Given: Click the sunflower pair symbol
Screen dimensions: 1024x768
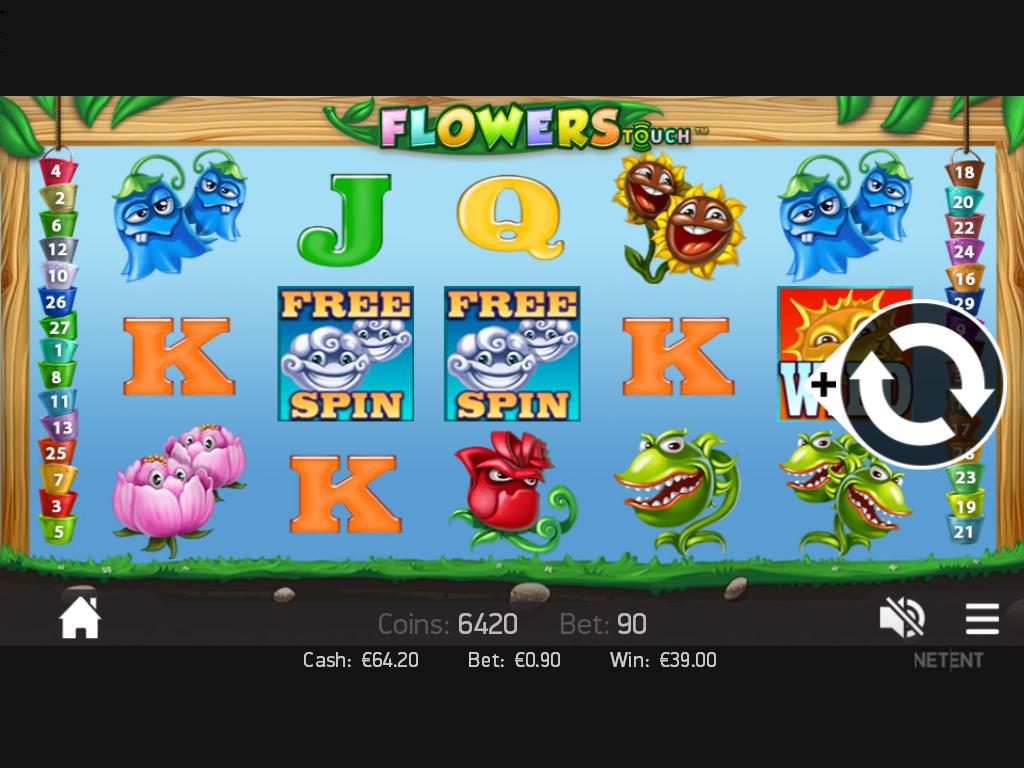Looking at the screenshot, I should pos(678,217).
